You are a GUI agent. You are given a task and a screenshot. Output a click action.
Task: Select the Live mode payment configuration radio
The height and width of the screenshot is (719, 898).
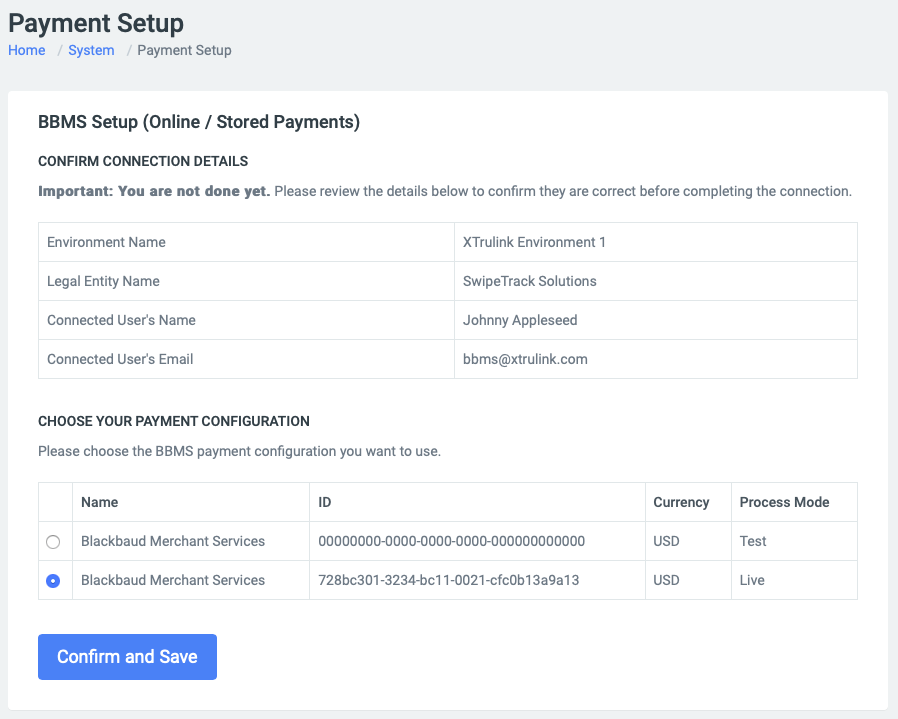click(x=53, y=580)
